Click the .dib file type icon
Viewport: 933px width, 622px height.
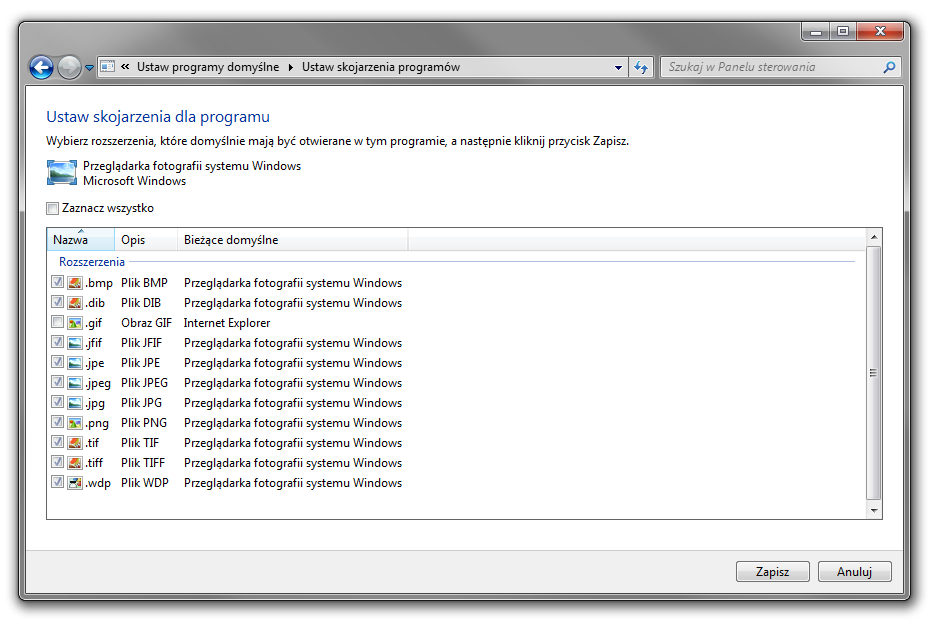click(x=74, y=303)
